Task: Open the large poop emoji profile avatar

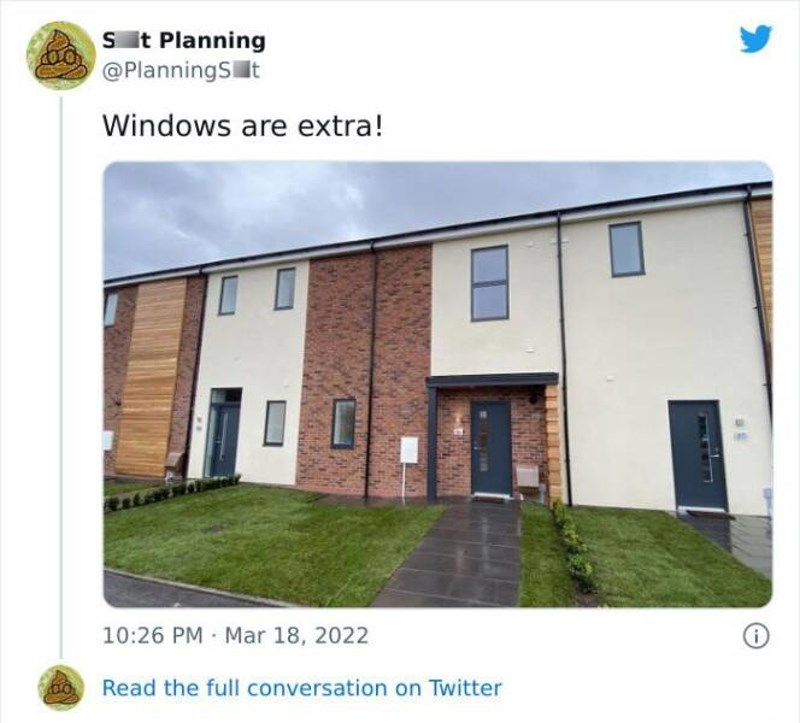Action: click(61, 56)
